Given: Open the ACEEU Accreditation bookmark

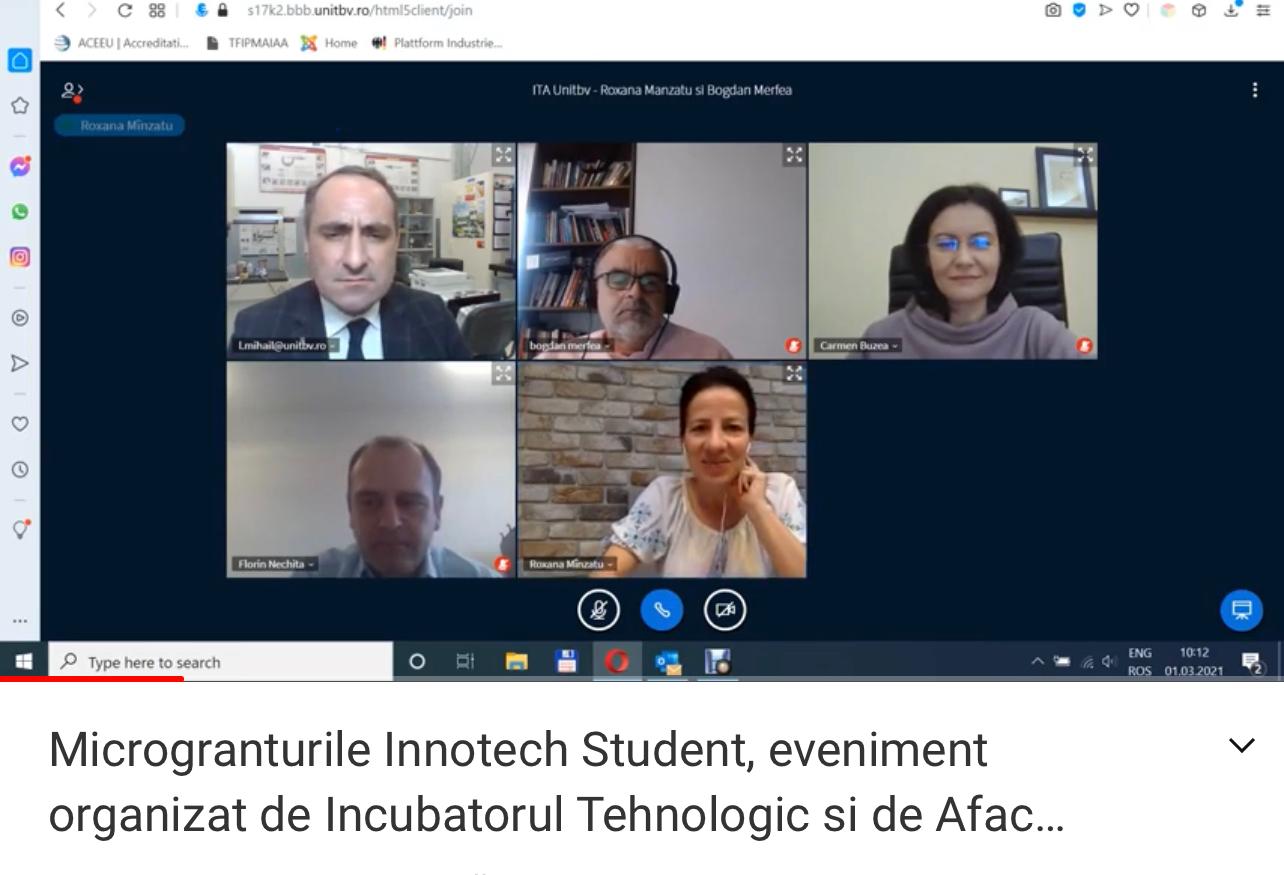Looking at the screenshot, I should pos(121,43).
